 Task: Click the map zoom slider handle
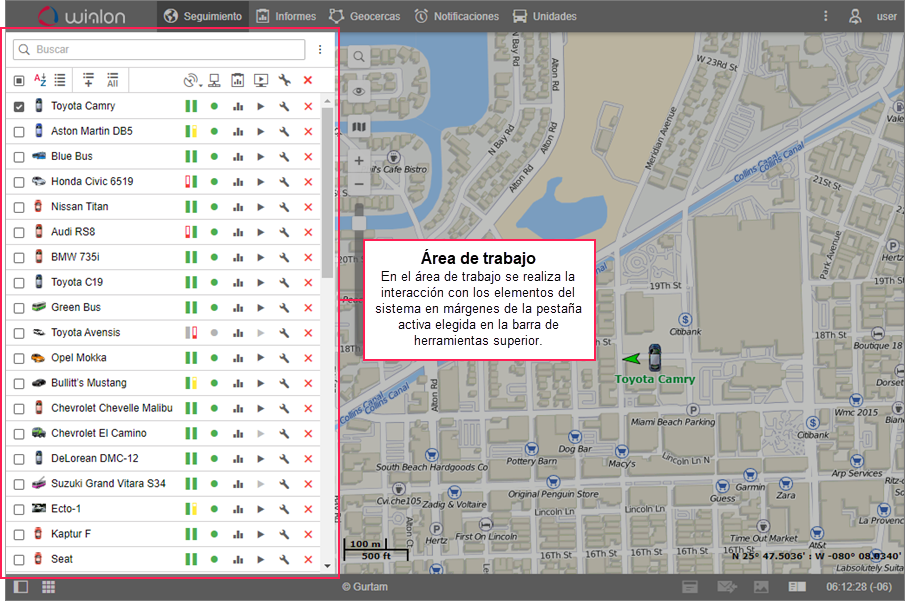click(x=359, y=223)
